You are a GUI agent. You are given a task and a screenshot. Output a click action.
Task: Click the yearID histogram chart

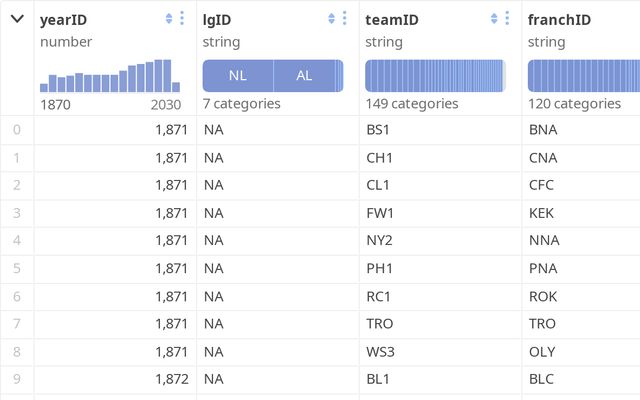(110, 76)
